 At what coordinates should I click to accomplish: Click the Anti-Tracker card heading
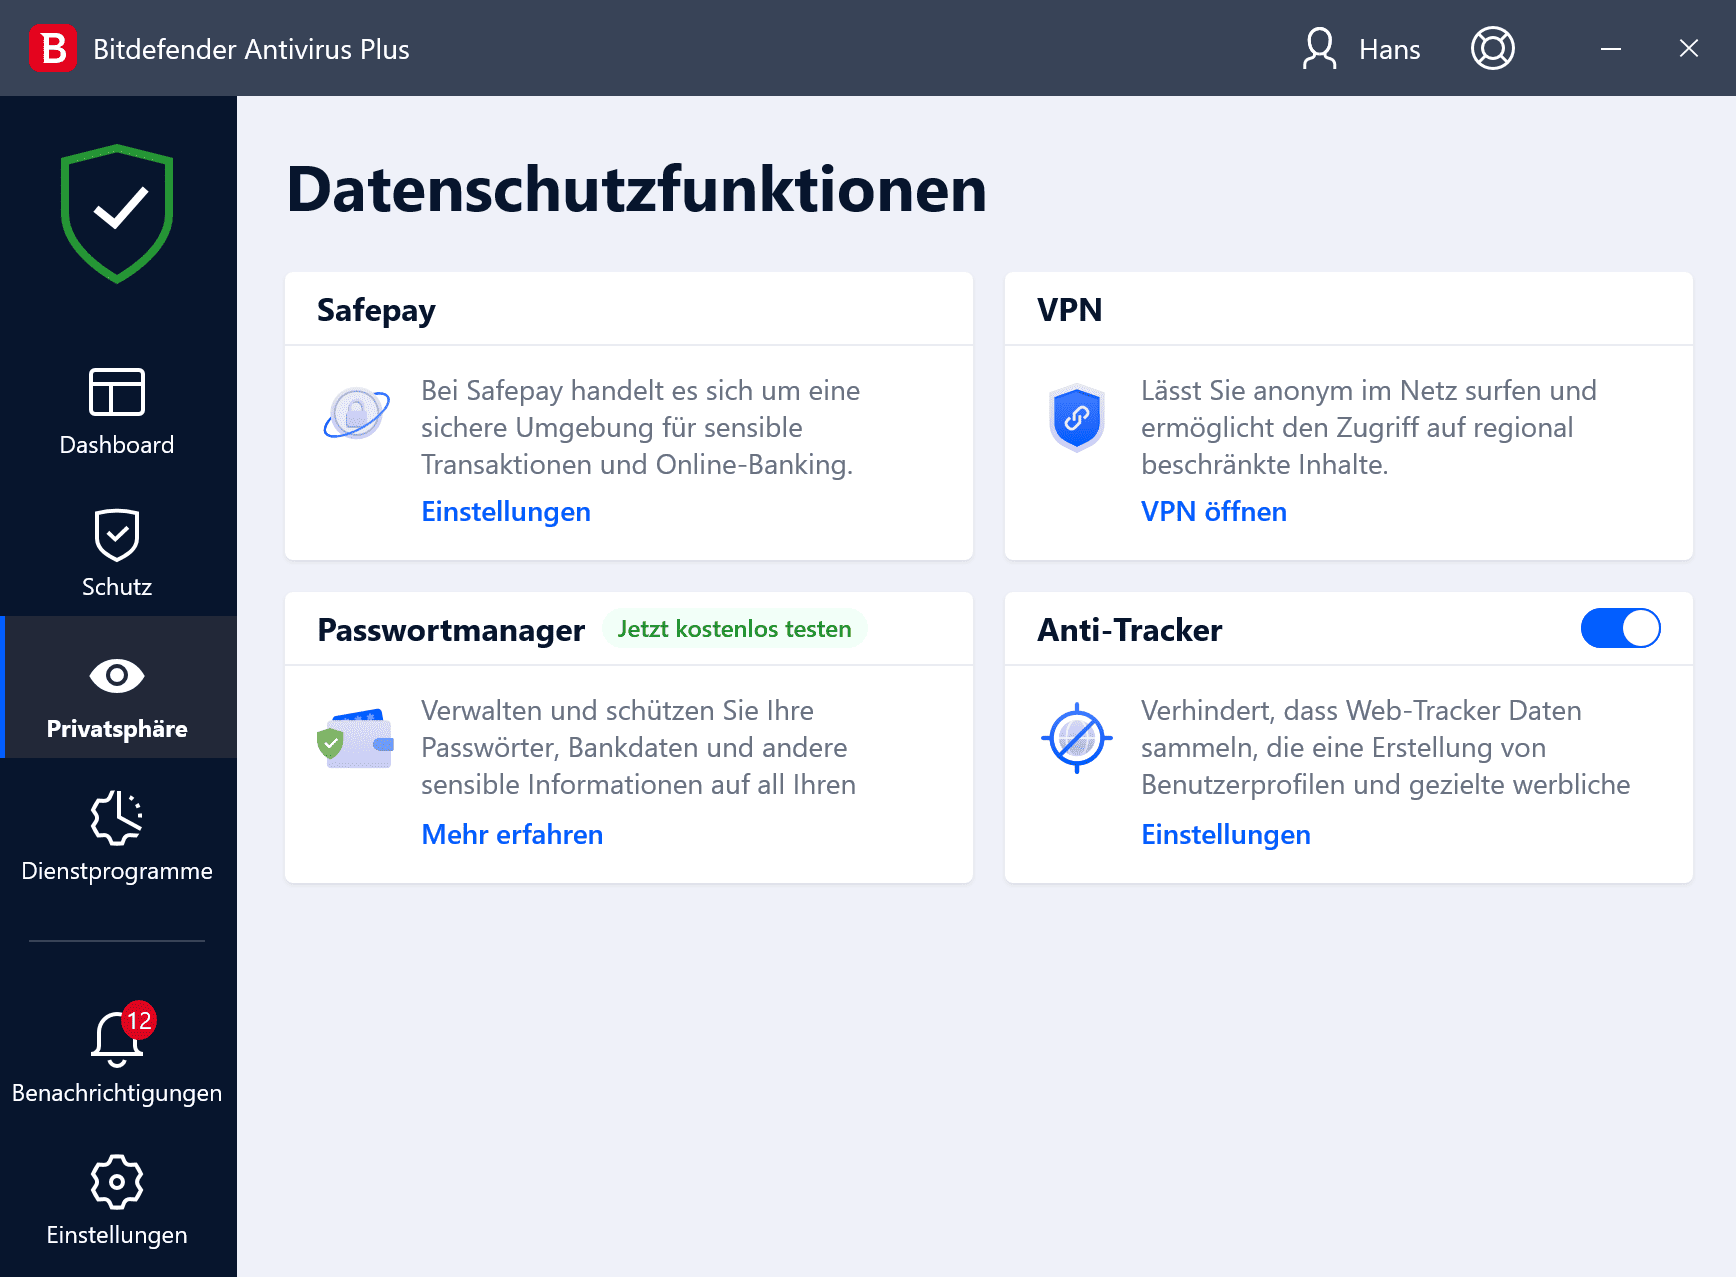click(1129, 630)
